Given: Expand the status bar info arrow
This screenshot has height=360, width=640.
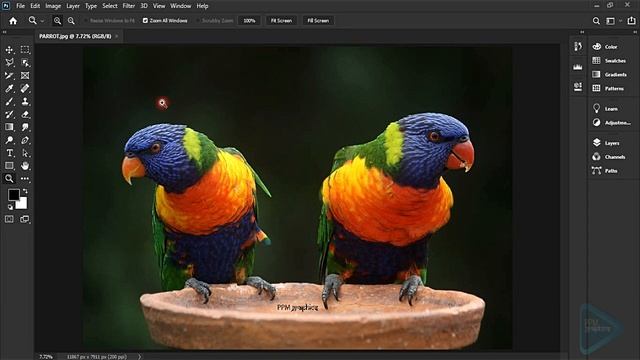Looking at the screenshot, I should point(139,356).
